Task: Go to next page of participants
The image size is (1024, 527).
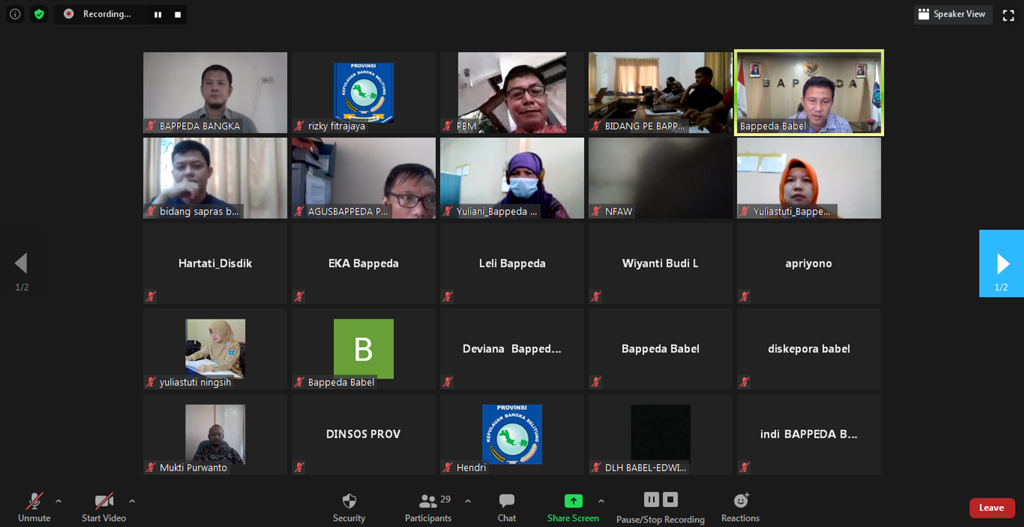Action: point(1001,264)
